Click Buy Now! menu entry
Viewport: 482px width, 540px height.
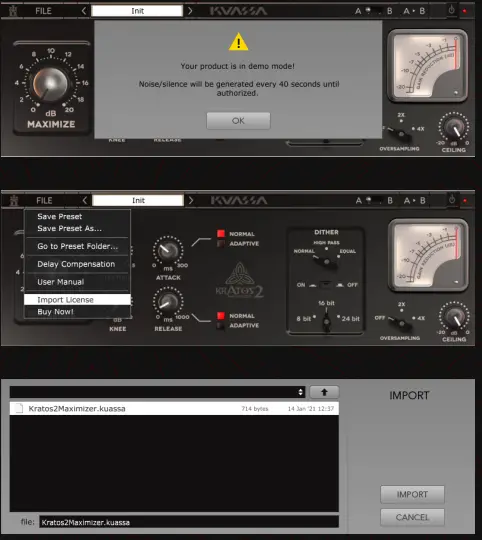point(55,312)
